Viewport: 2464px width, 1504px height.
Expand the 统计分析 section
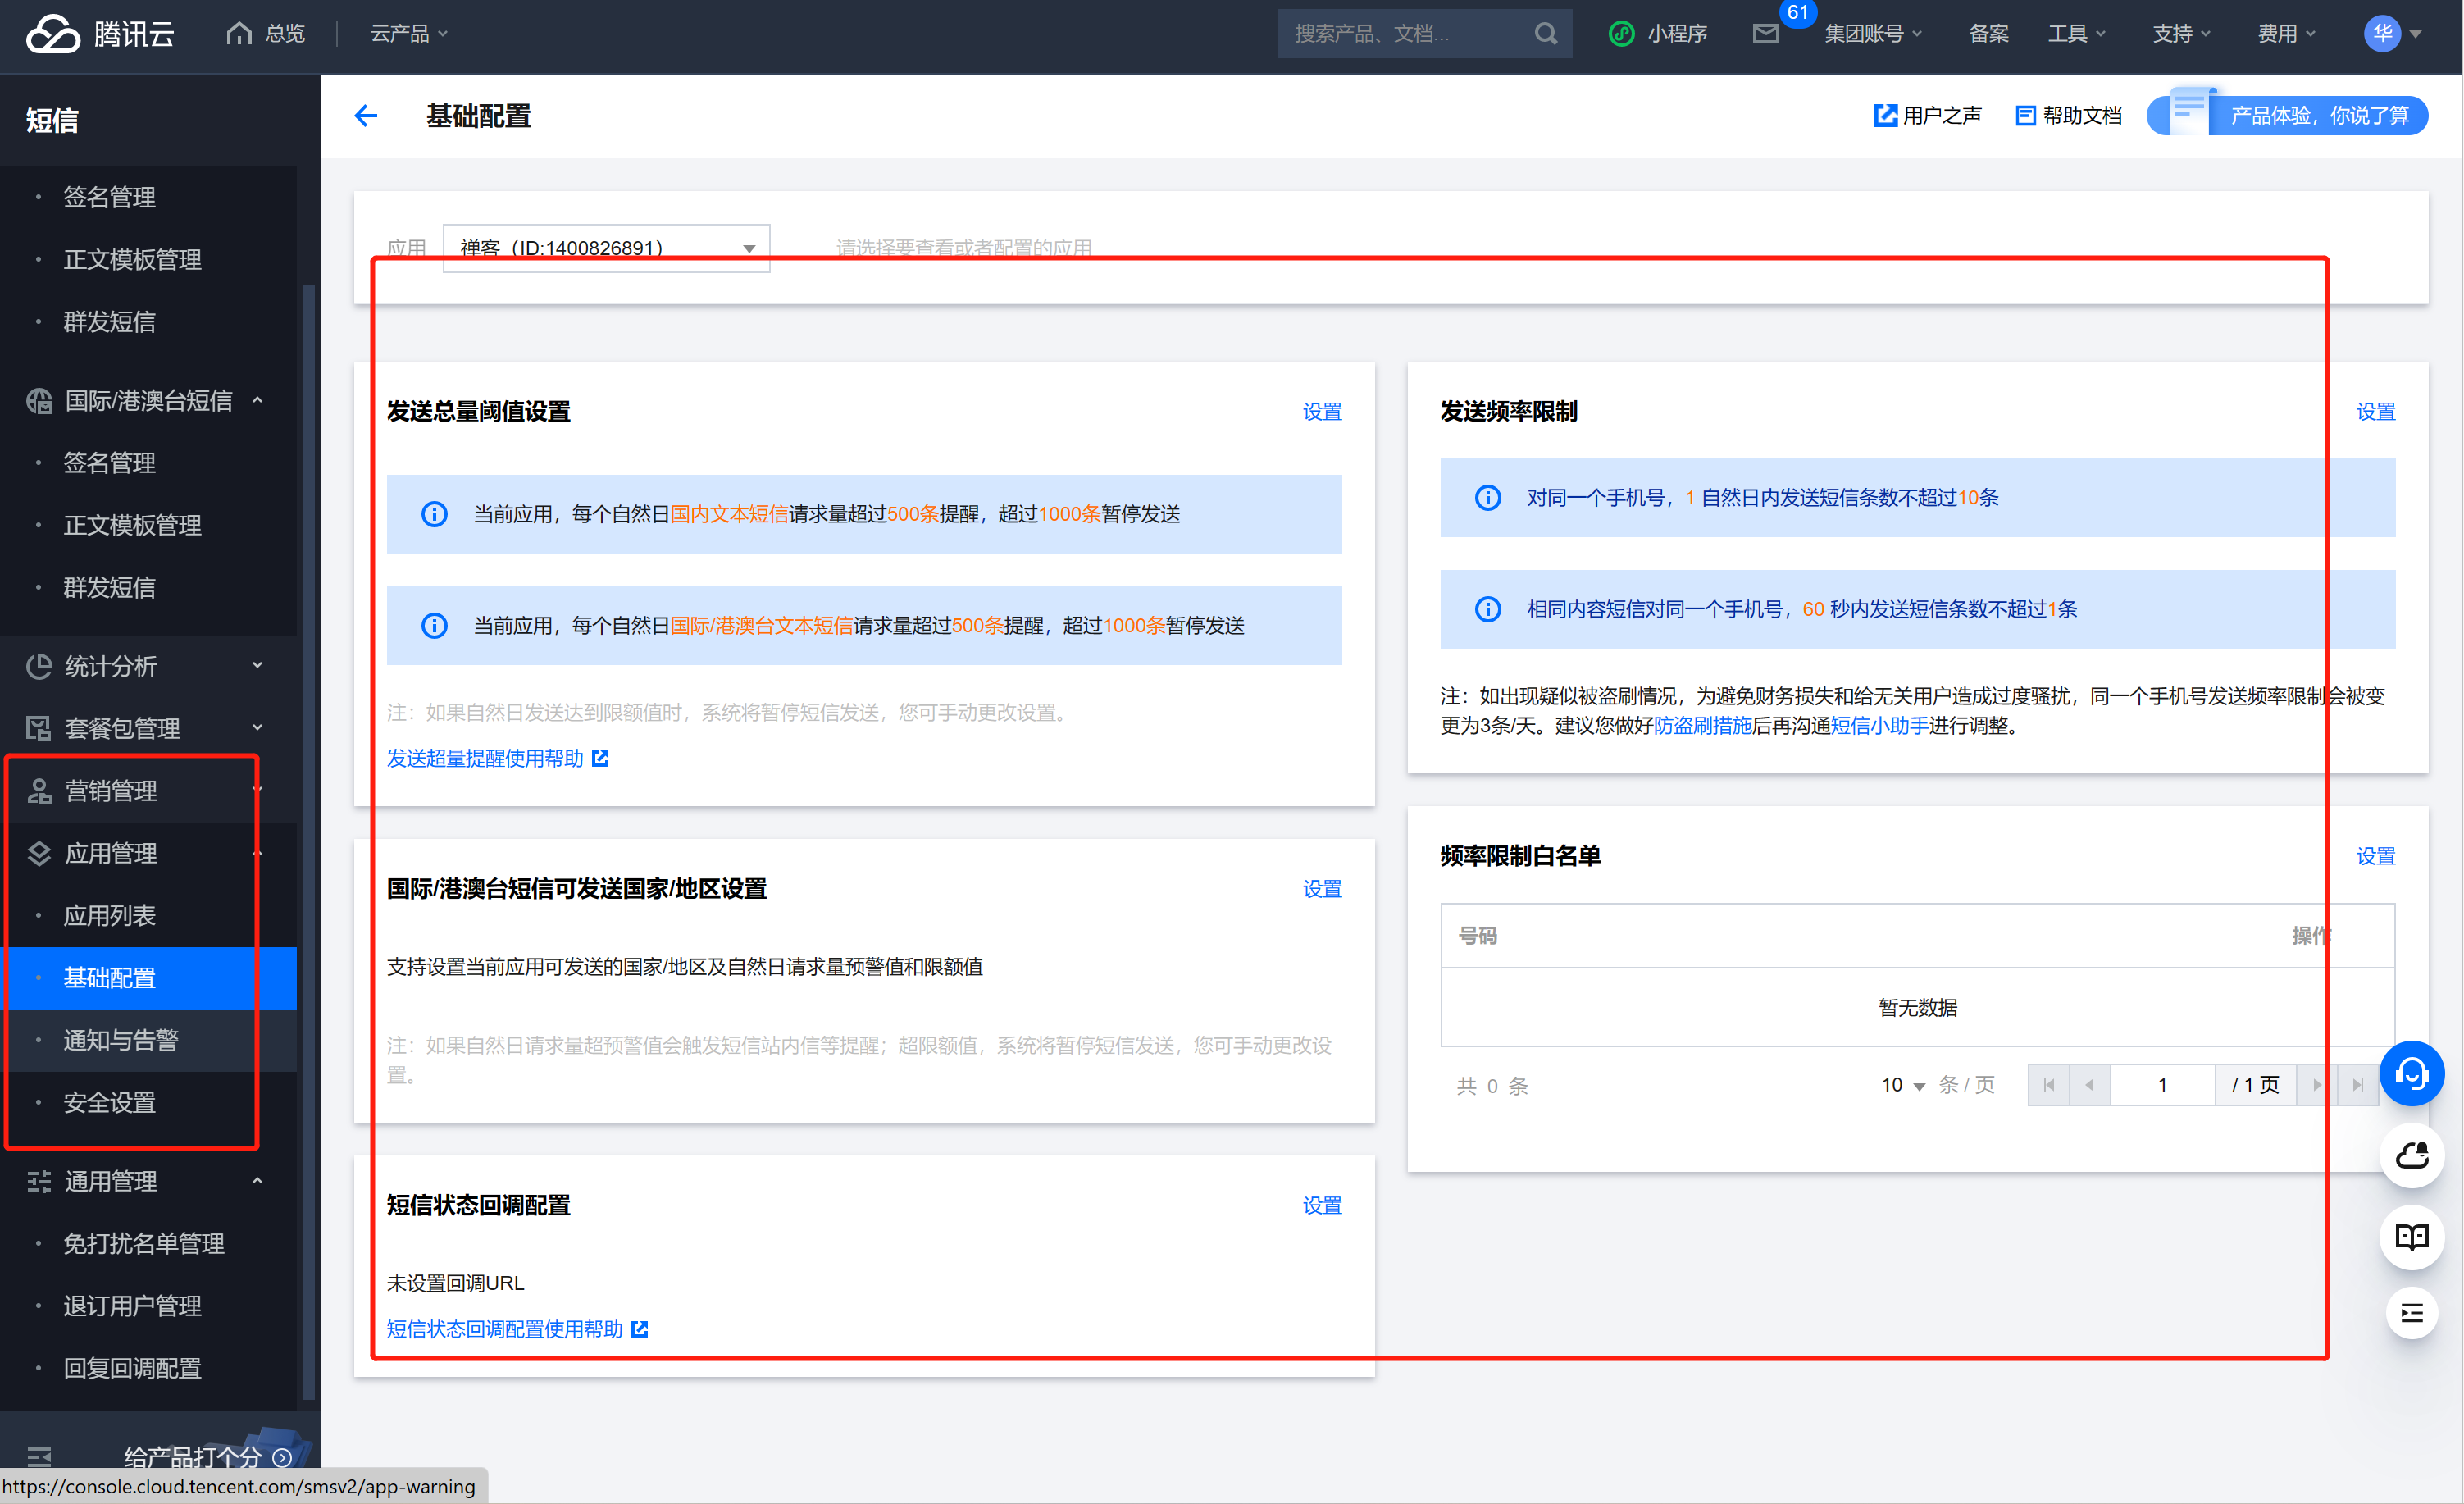[257, 666]
